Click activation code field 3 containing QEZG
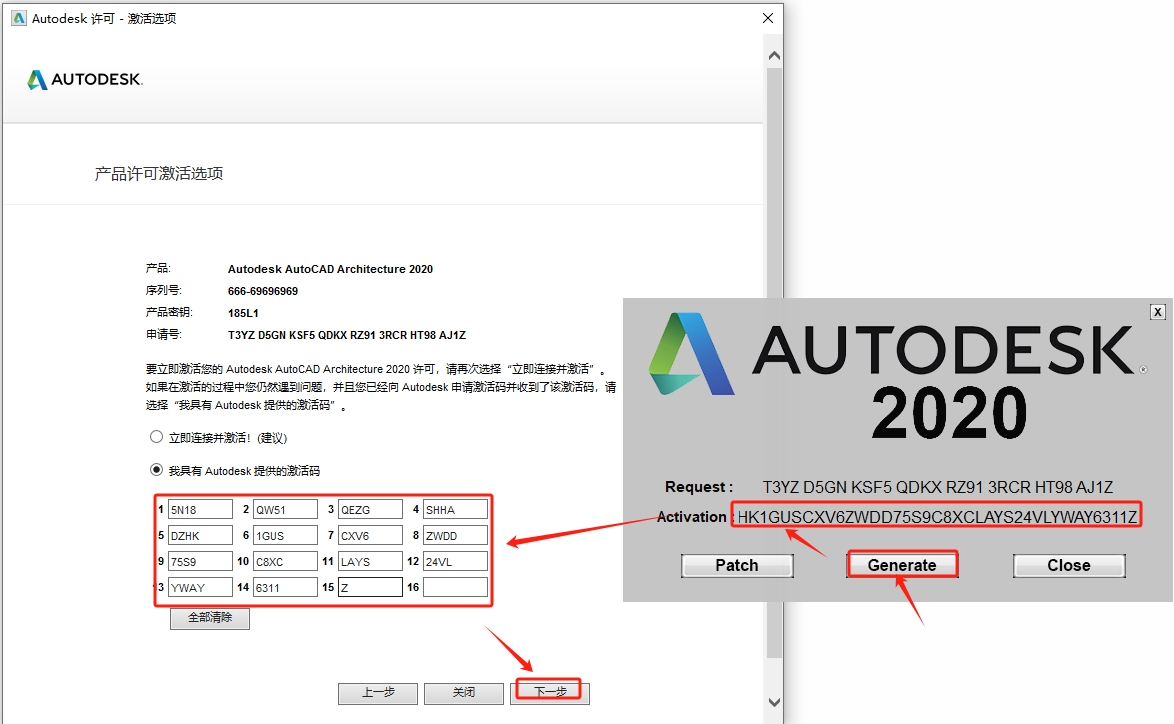 (x=370, y=509)
